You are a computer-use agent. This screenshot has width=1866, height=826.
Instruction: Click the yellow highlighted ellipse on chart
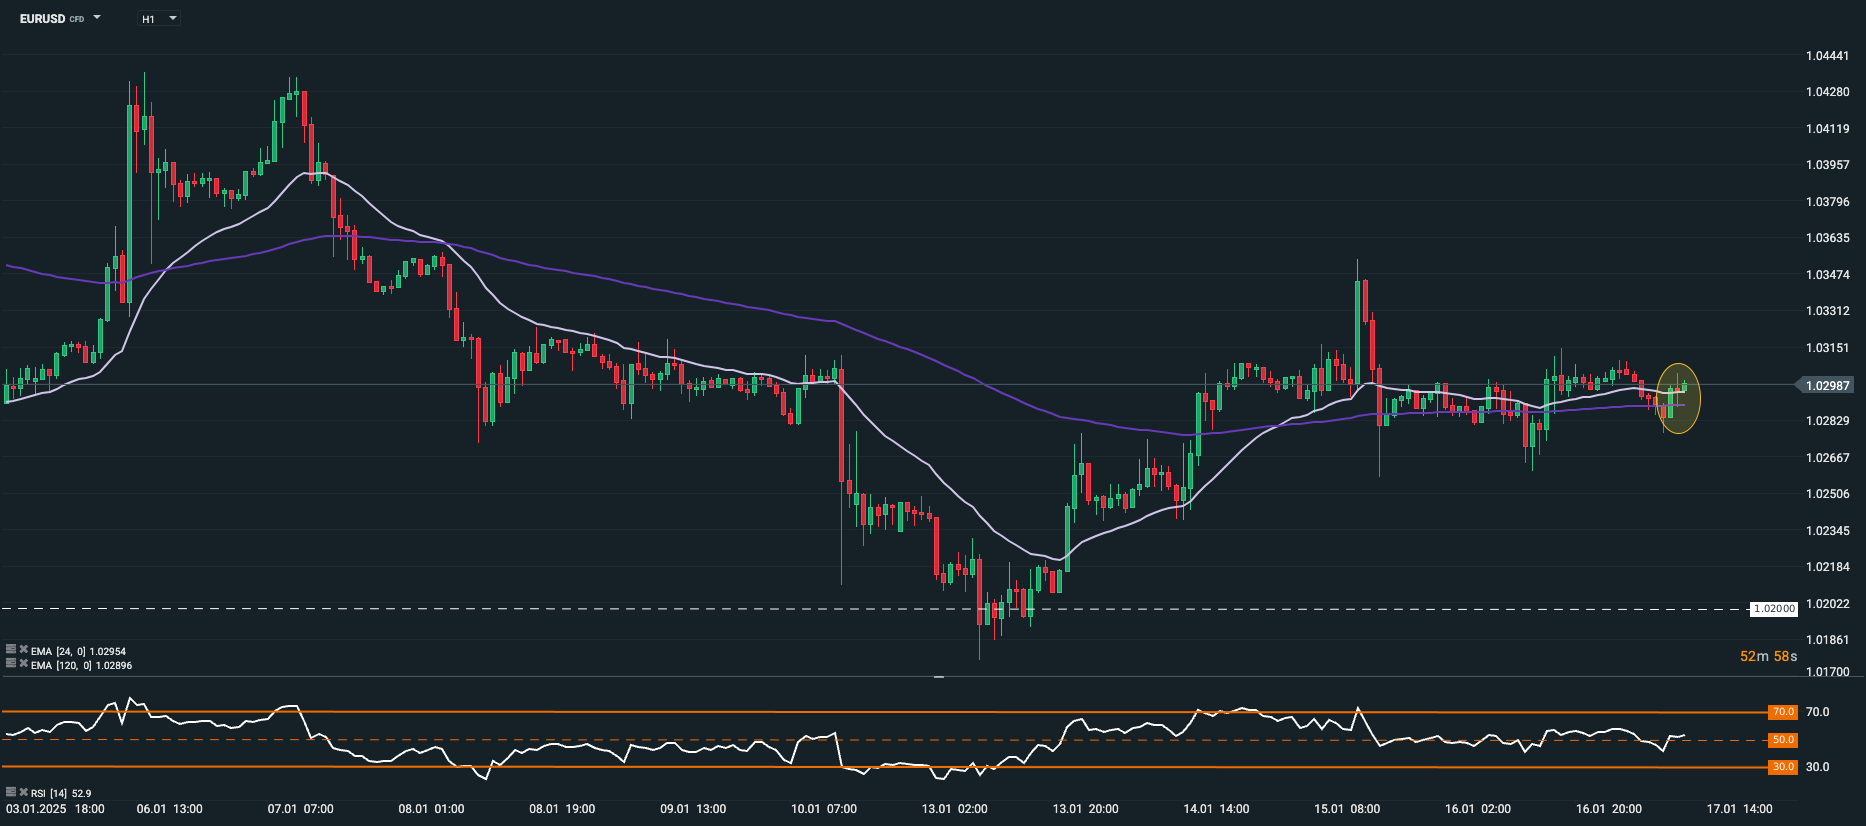click(1678, 398)
